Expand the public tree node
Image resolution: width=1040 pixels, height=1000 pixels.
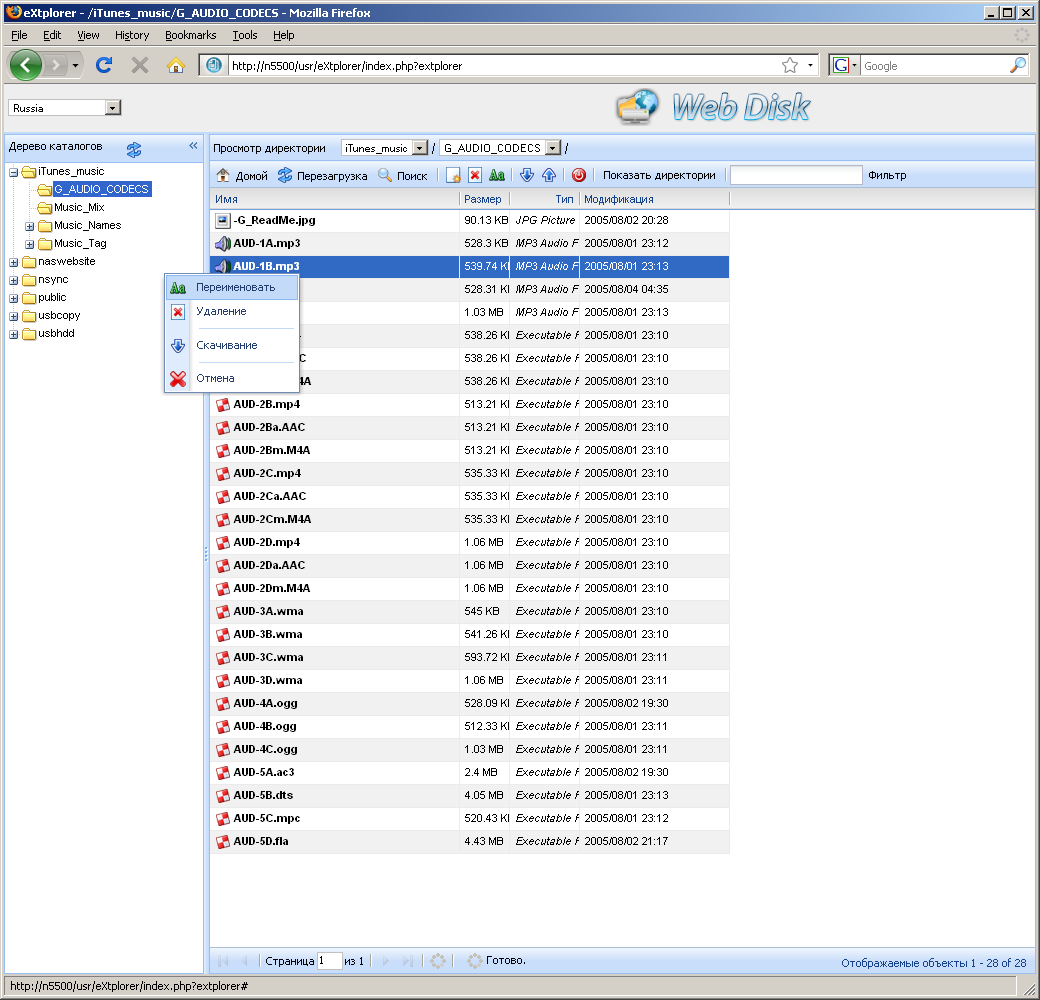pyautogui.click(x=13, y=298)
